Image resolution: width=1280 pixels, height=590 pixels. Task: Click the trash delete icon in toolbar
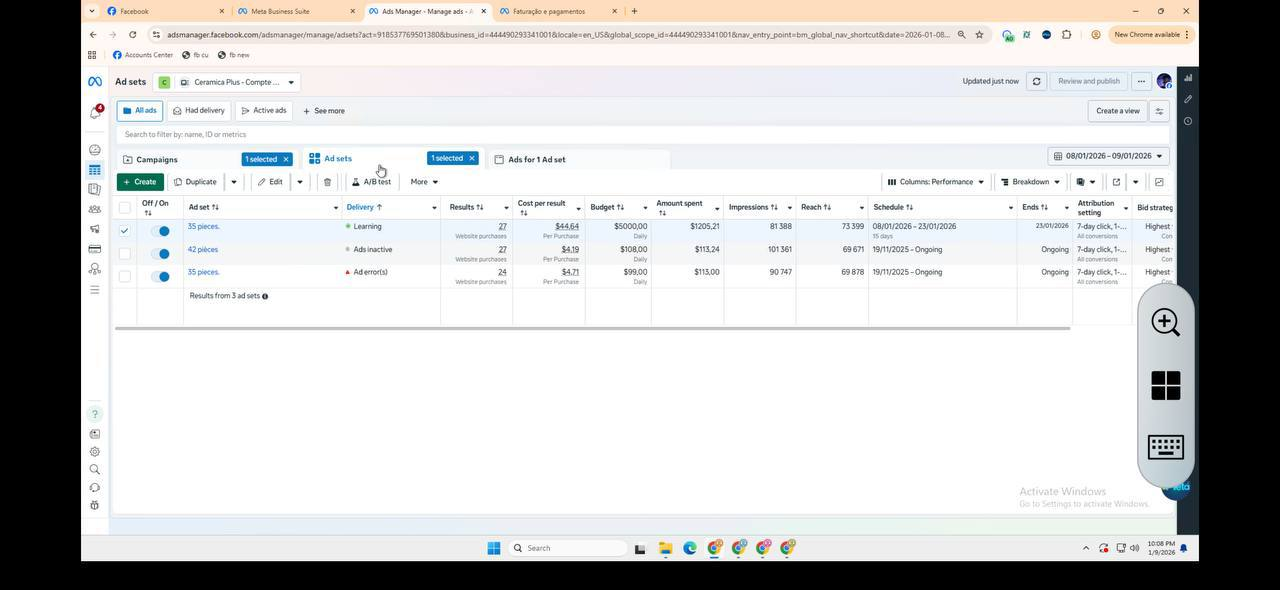[327, 182]
